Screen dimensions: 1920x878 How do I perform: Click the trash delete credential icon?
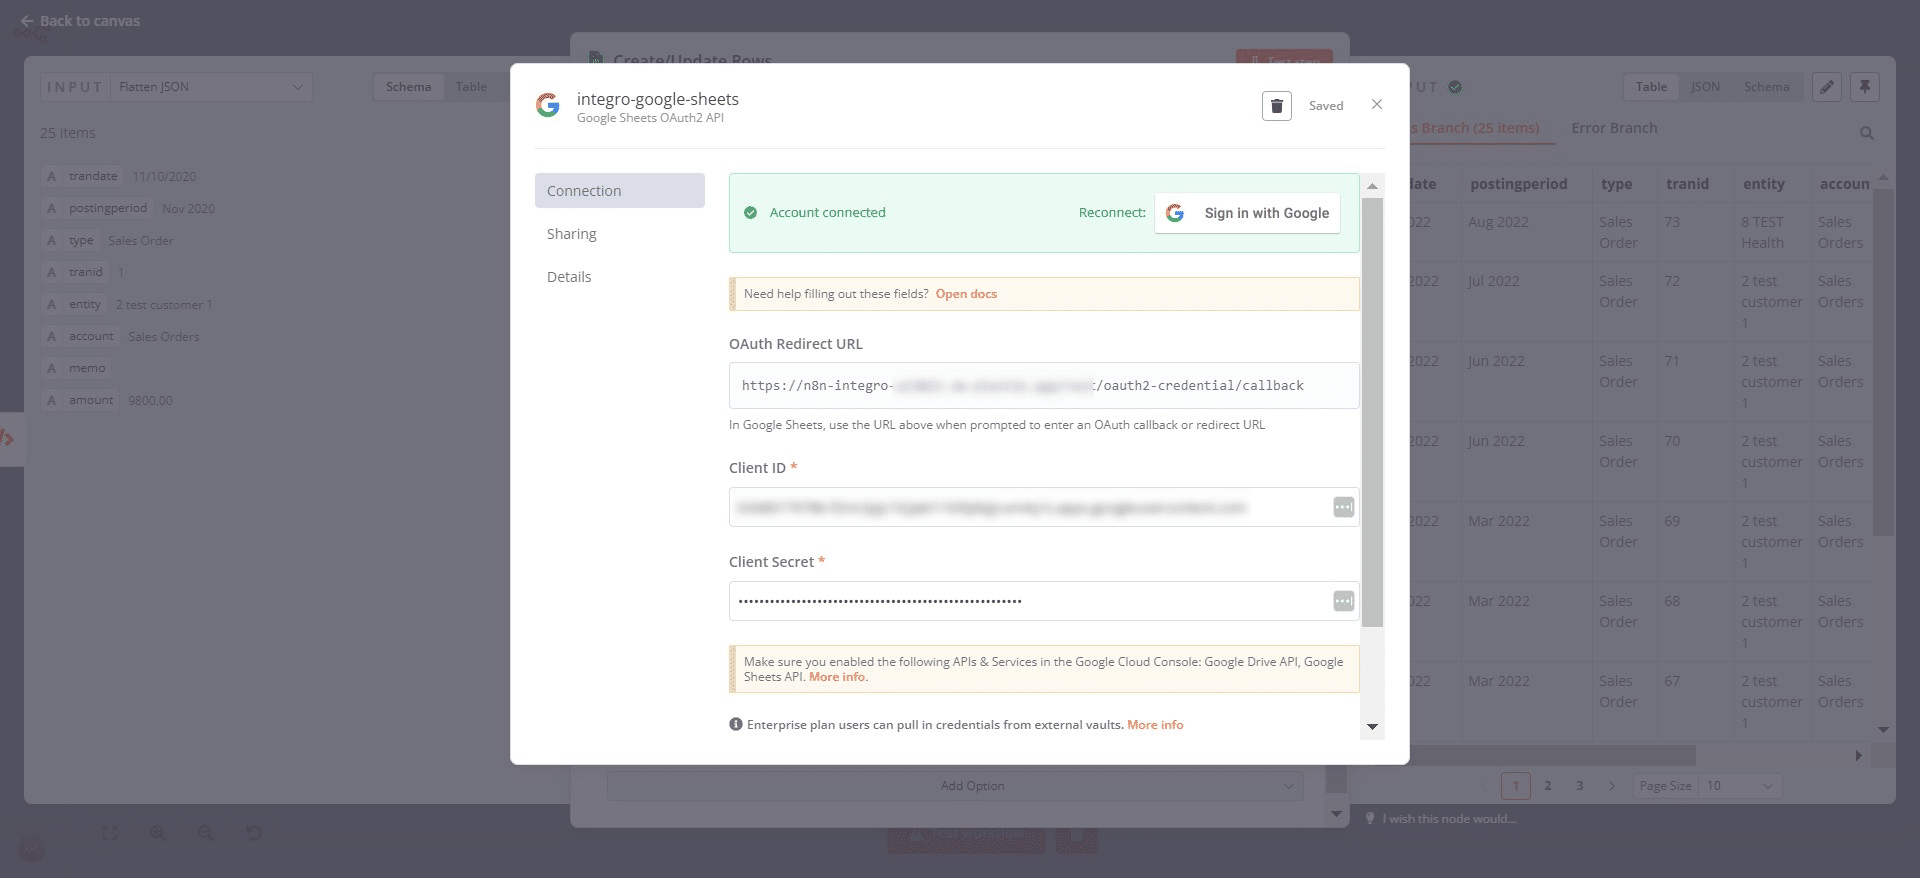point(1276,106)
